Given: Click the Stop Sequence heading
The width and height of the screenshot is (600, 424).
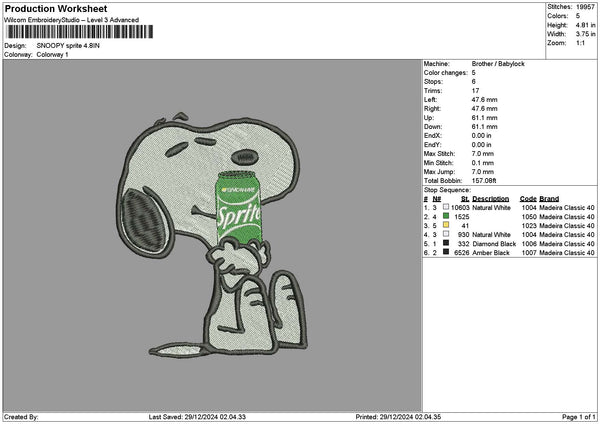Looking at the screenshot, I should [447, 190].
